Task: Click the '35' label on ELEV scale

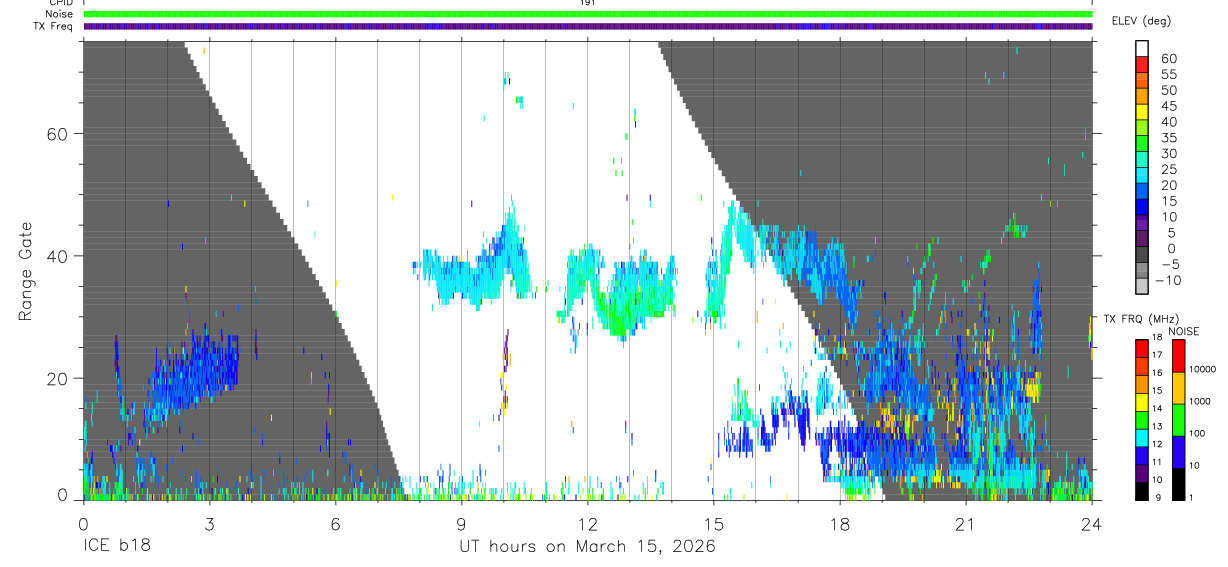Action: click(1168, 138)
